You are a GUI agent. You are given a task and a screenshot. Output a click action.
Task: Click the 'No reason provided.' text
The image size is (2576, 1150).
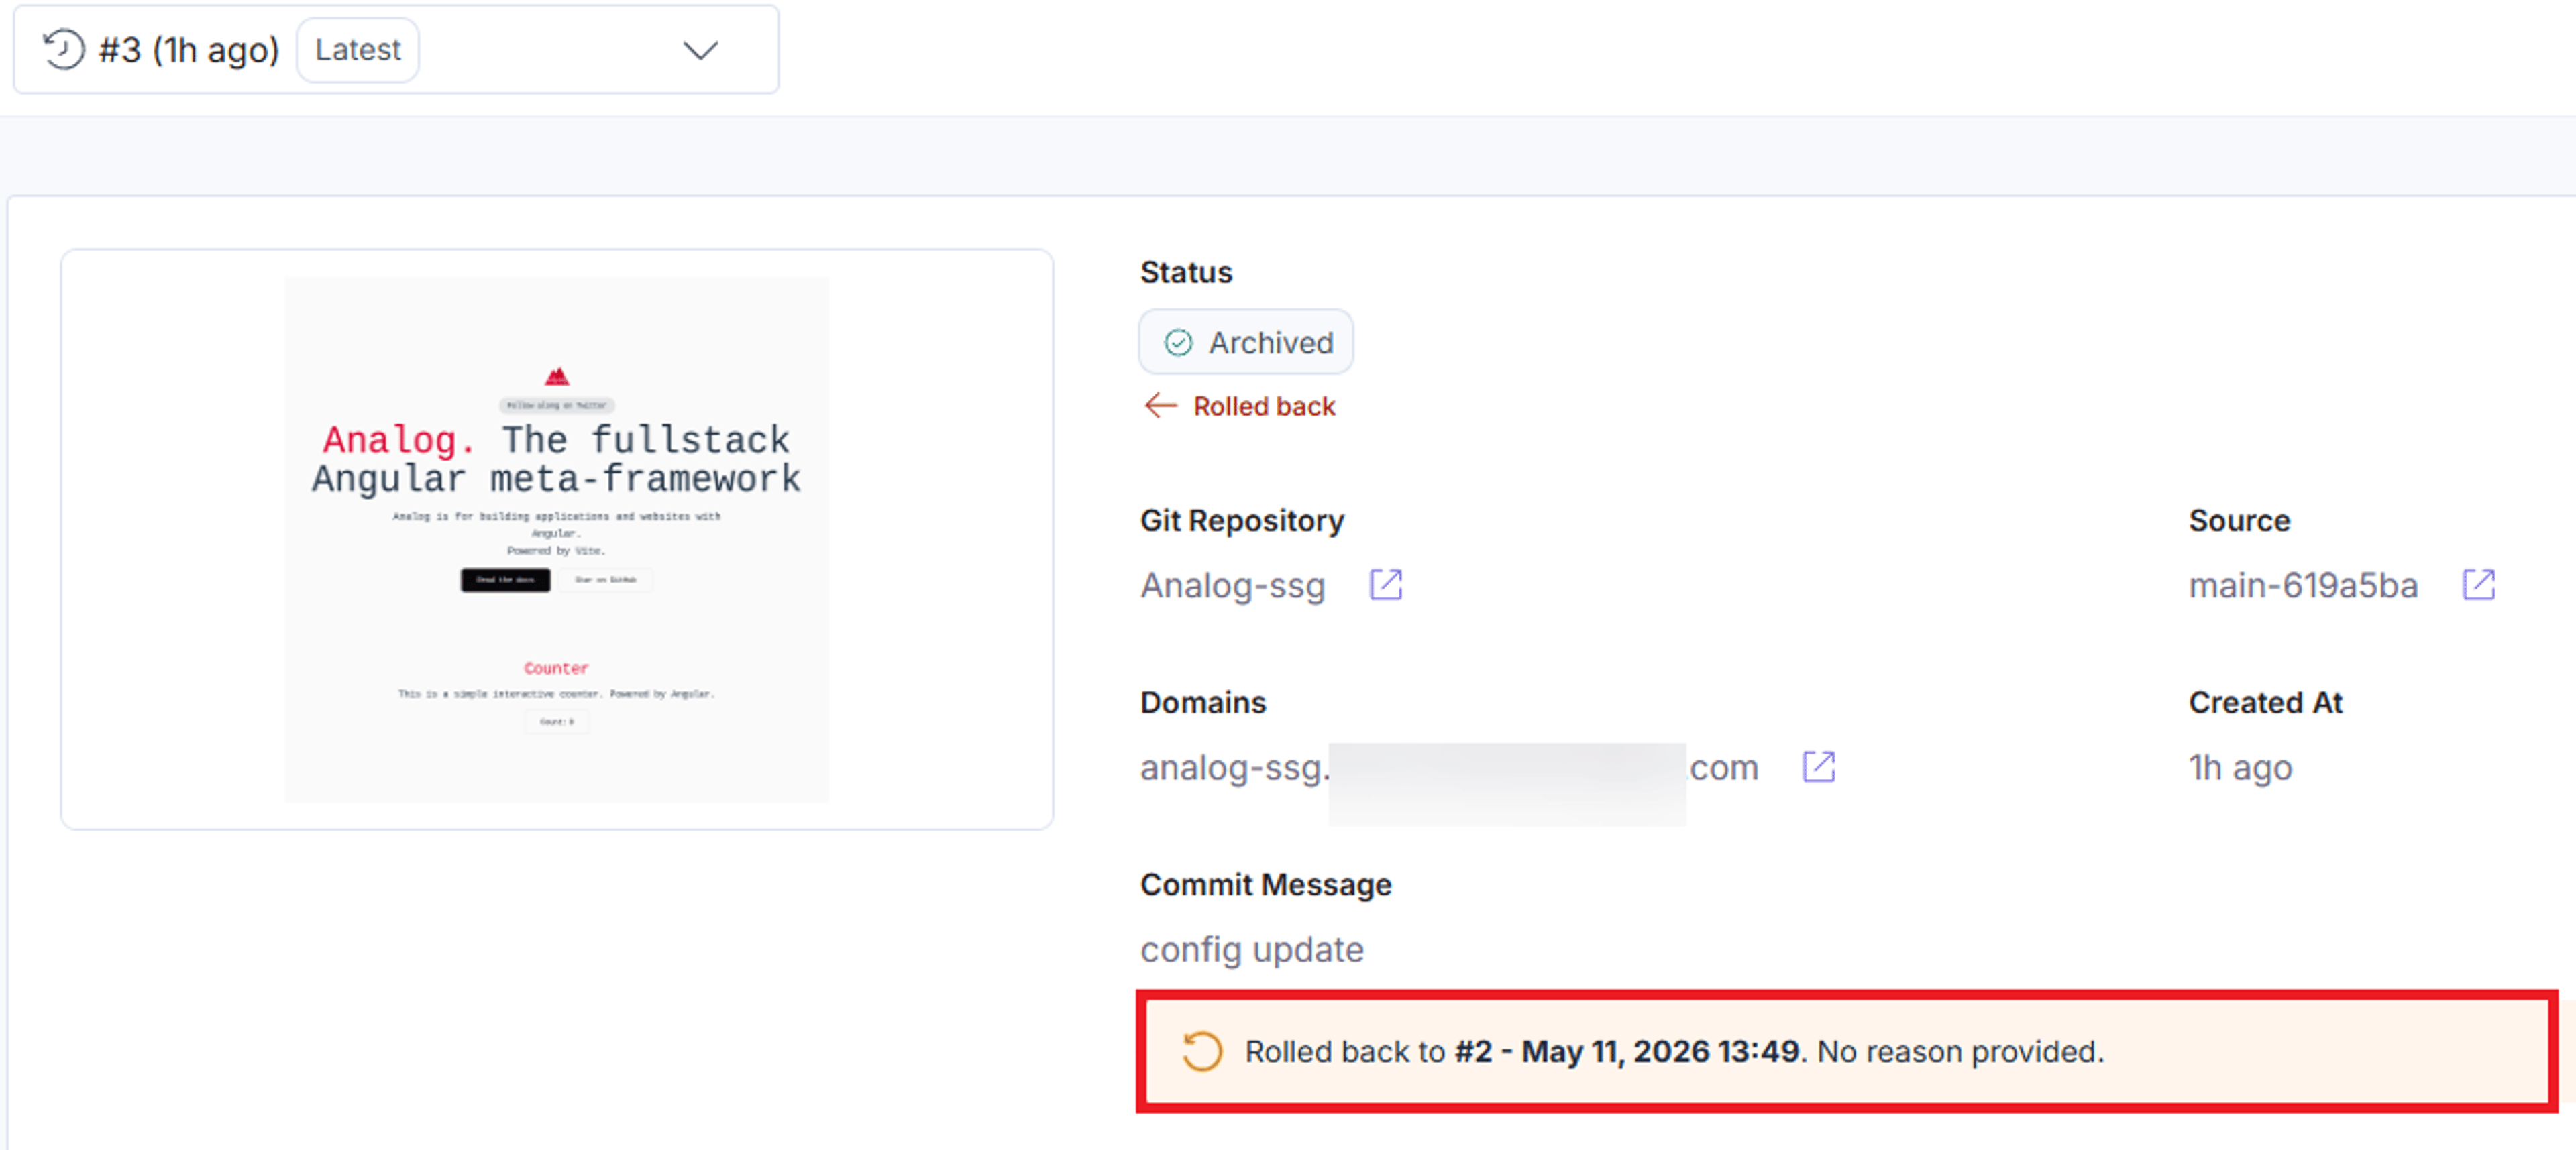tap(1960, 1052)
